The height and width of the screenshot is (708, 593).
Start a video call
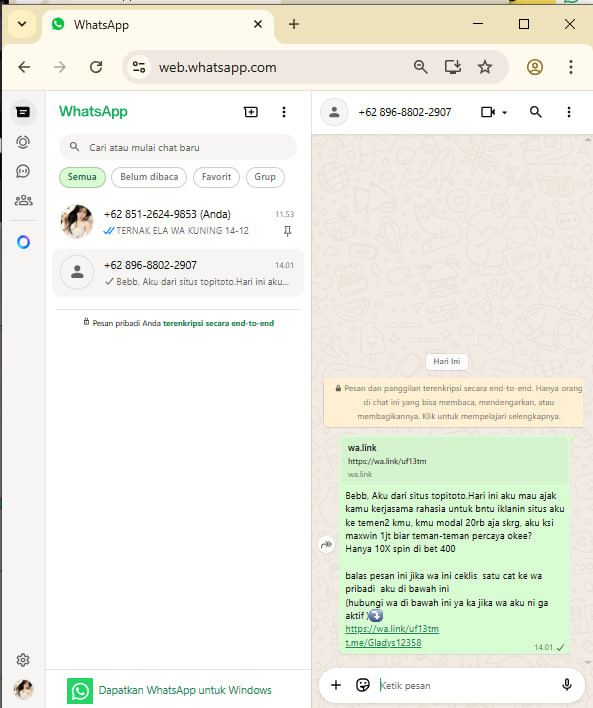click(x=488, y=112)
